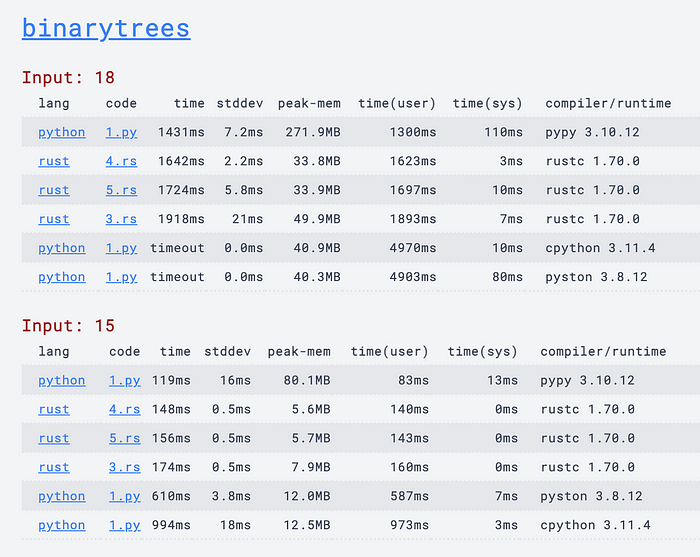Select the 80.1MB peak-mem cell
The width and height of the screenshot is (700, 557).
coord(307,380)
